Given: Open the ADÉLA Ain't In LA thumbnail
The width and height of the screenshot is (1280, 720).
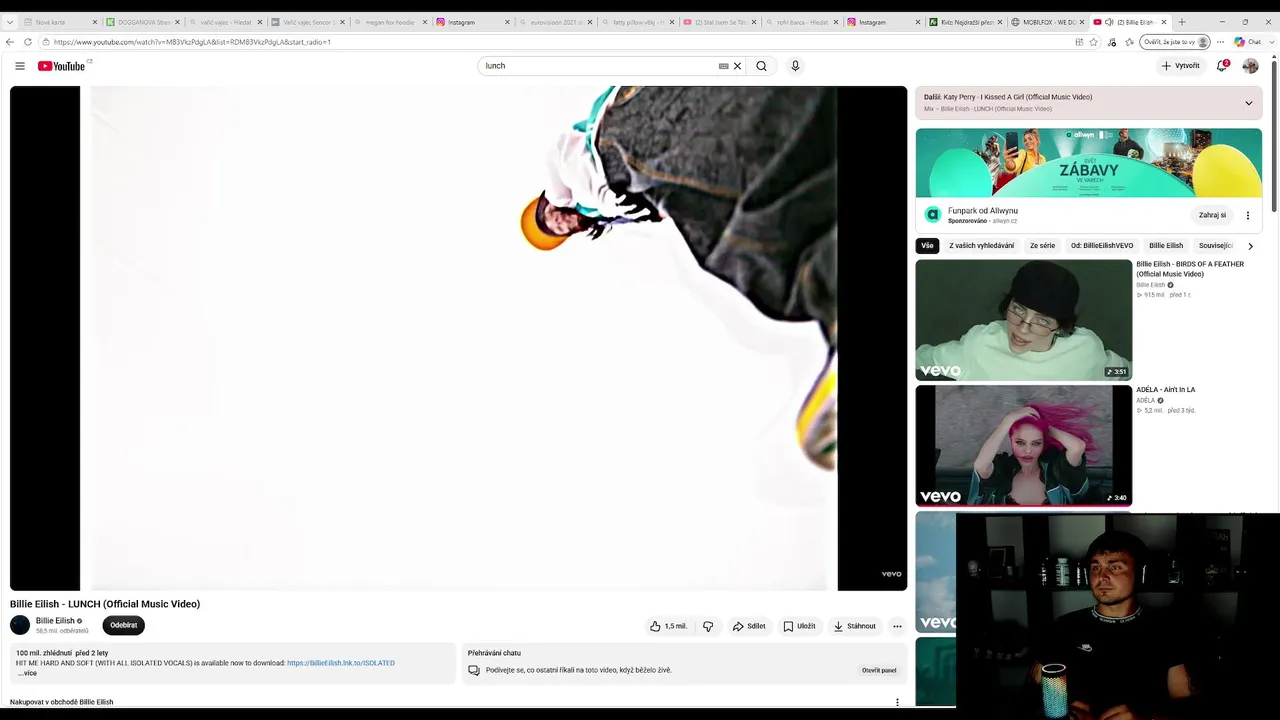Looking at the screenshot, I should coord(1024,446).
